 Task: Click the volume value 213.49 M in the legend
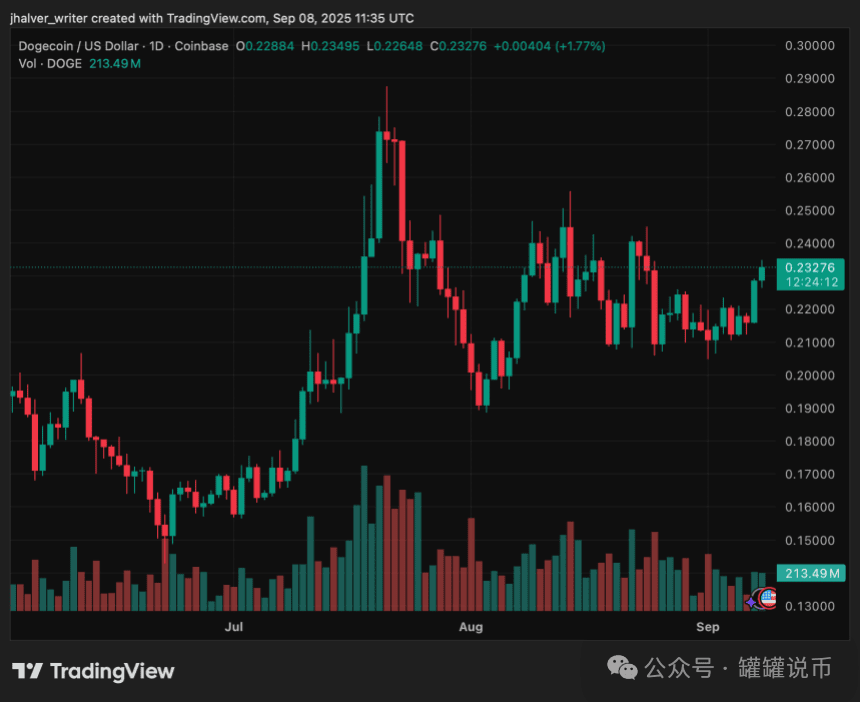115,64
